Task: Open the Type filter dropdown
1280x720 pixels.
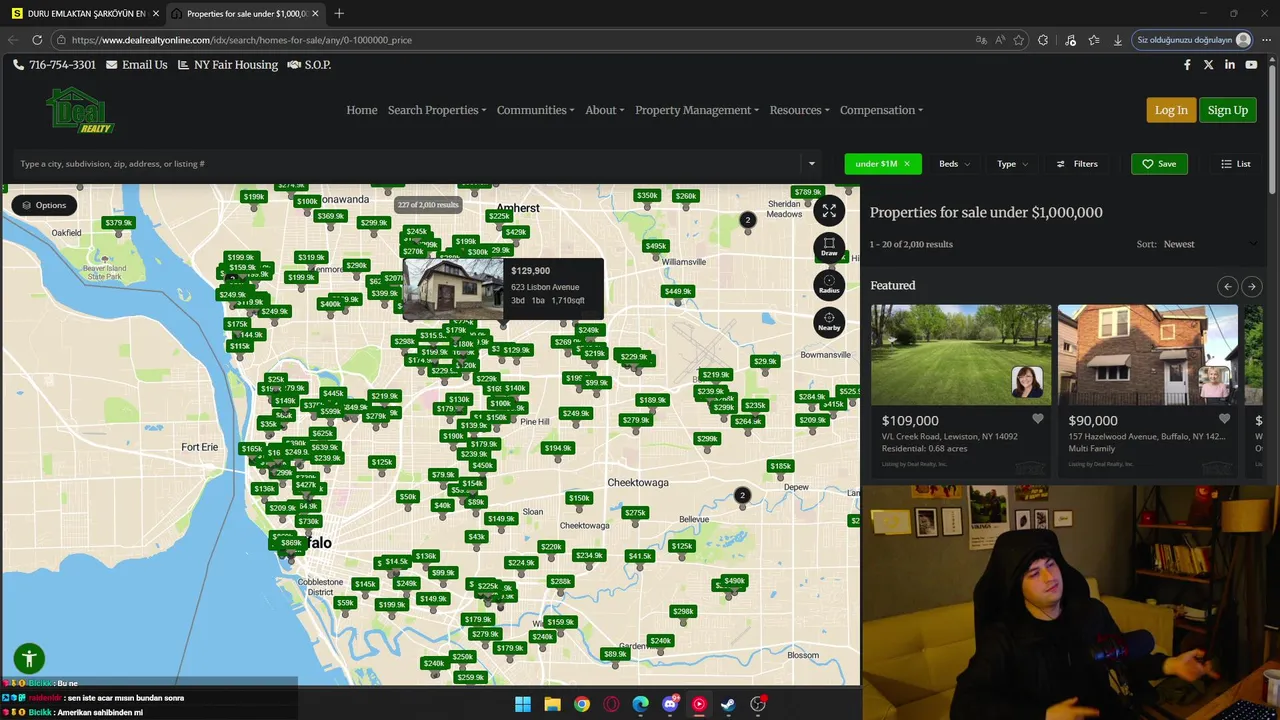Action: coord(1012,164)
